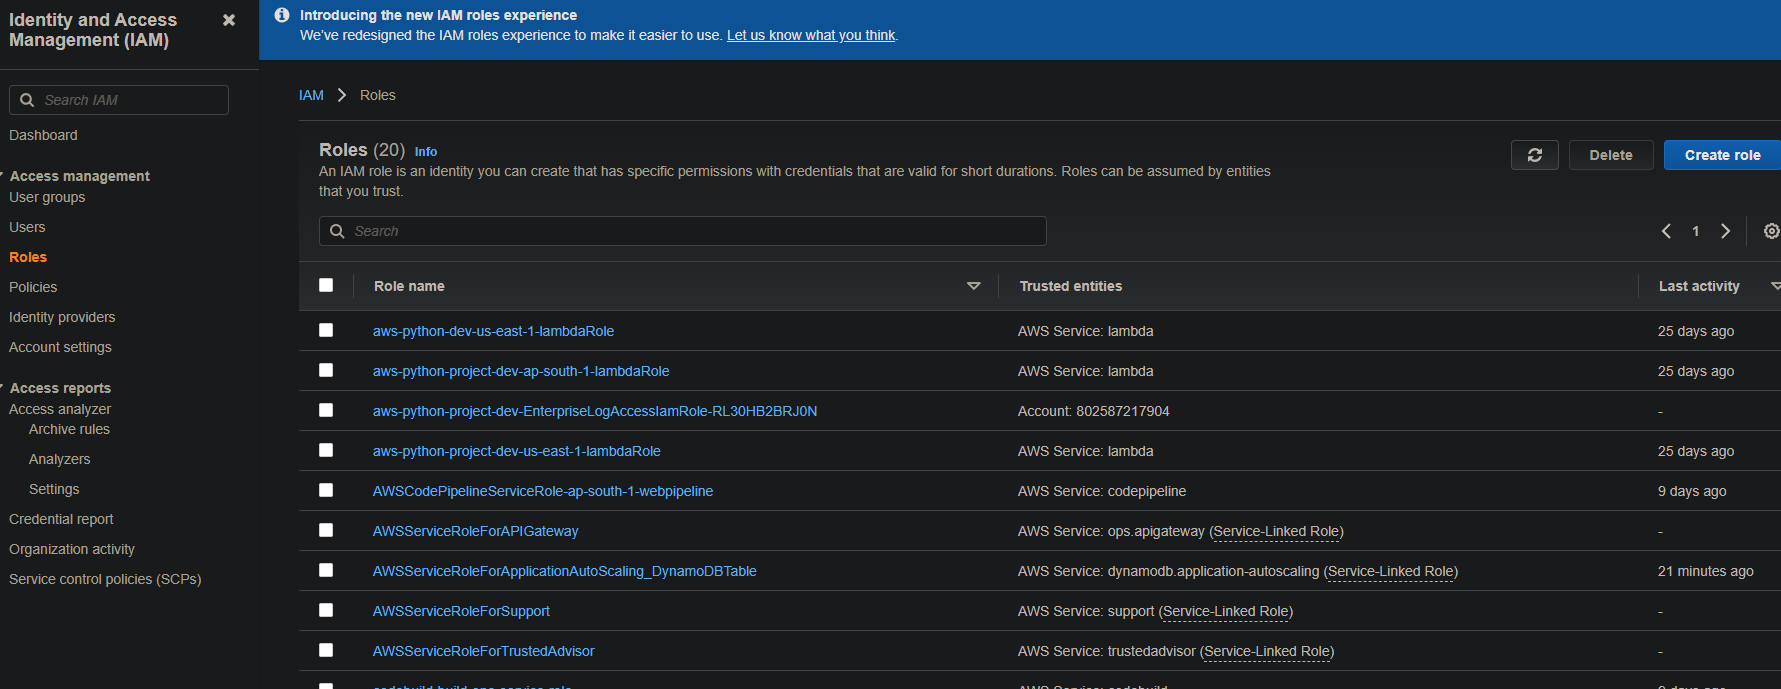Tick the checkbox for the EnterpriseLogAccessIamRole row

tap(326, 410)
